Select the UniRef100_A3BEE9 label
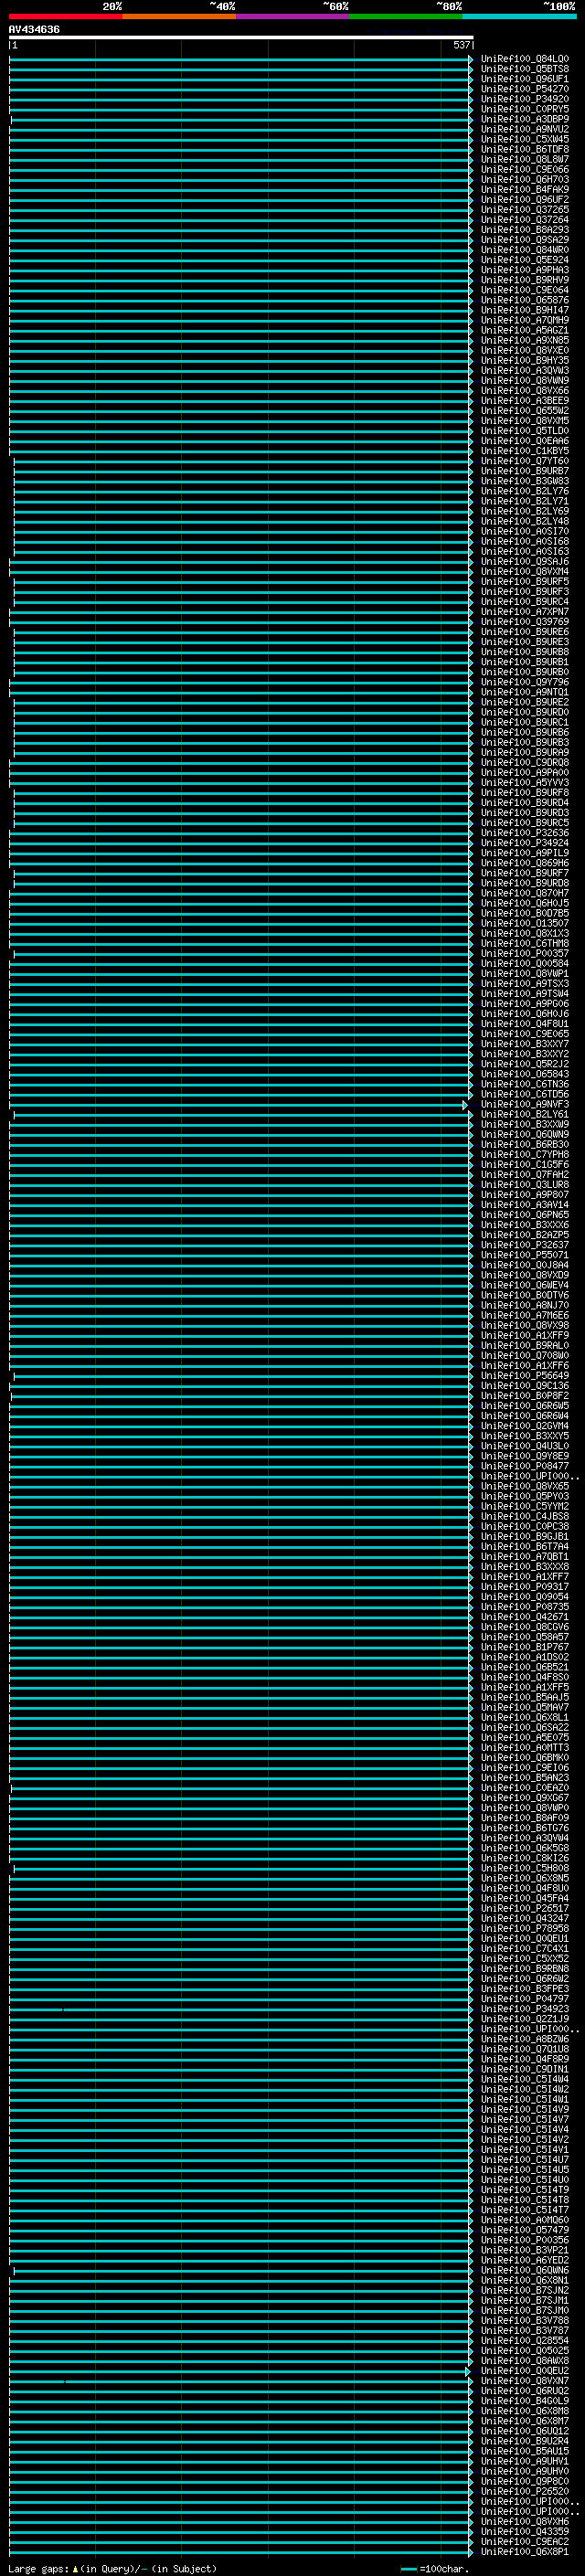Image resolution: width=585 pixels, height=2576 pixels. pyautogui.click(x=525, y=400)
